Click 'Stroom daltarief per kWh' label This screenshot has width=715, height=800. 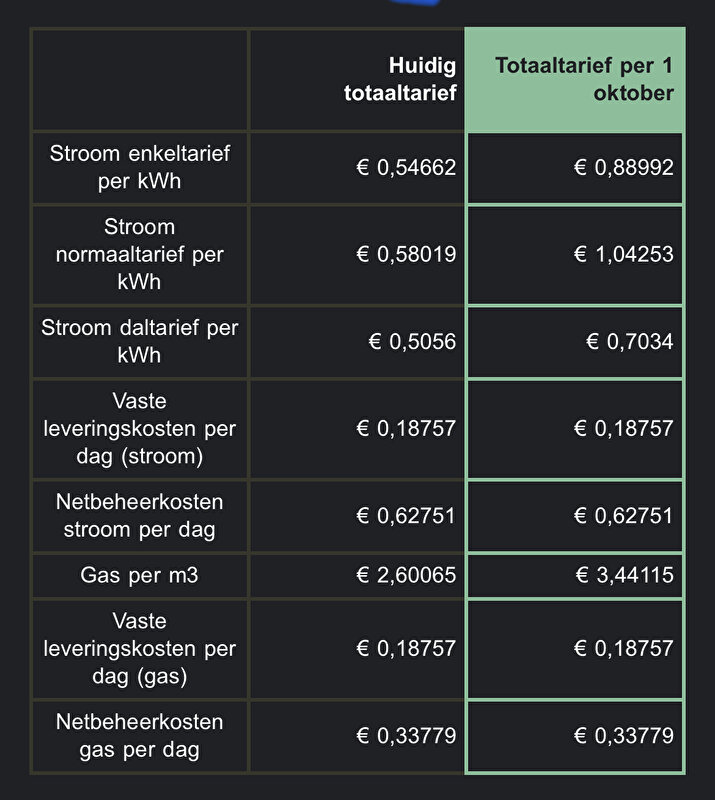point(139,341)
